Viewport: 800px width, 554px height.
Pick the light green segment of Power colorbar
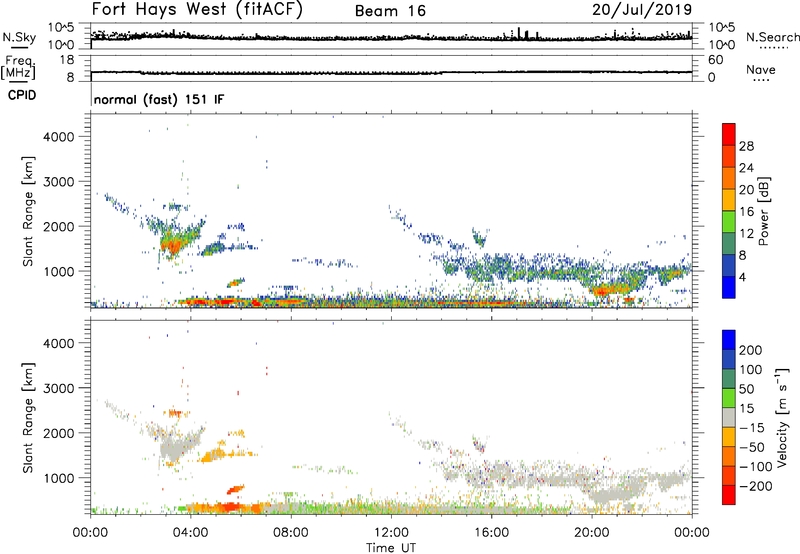pos(729,222)
